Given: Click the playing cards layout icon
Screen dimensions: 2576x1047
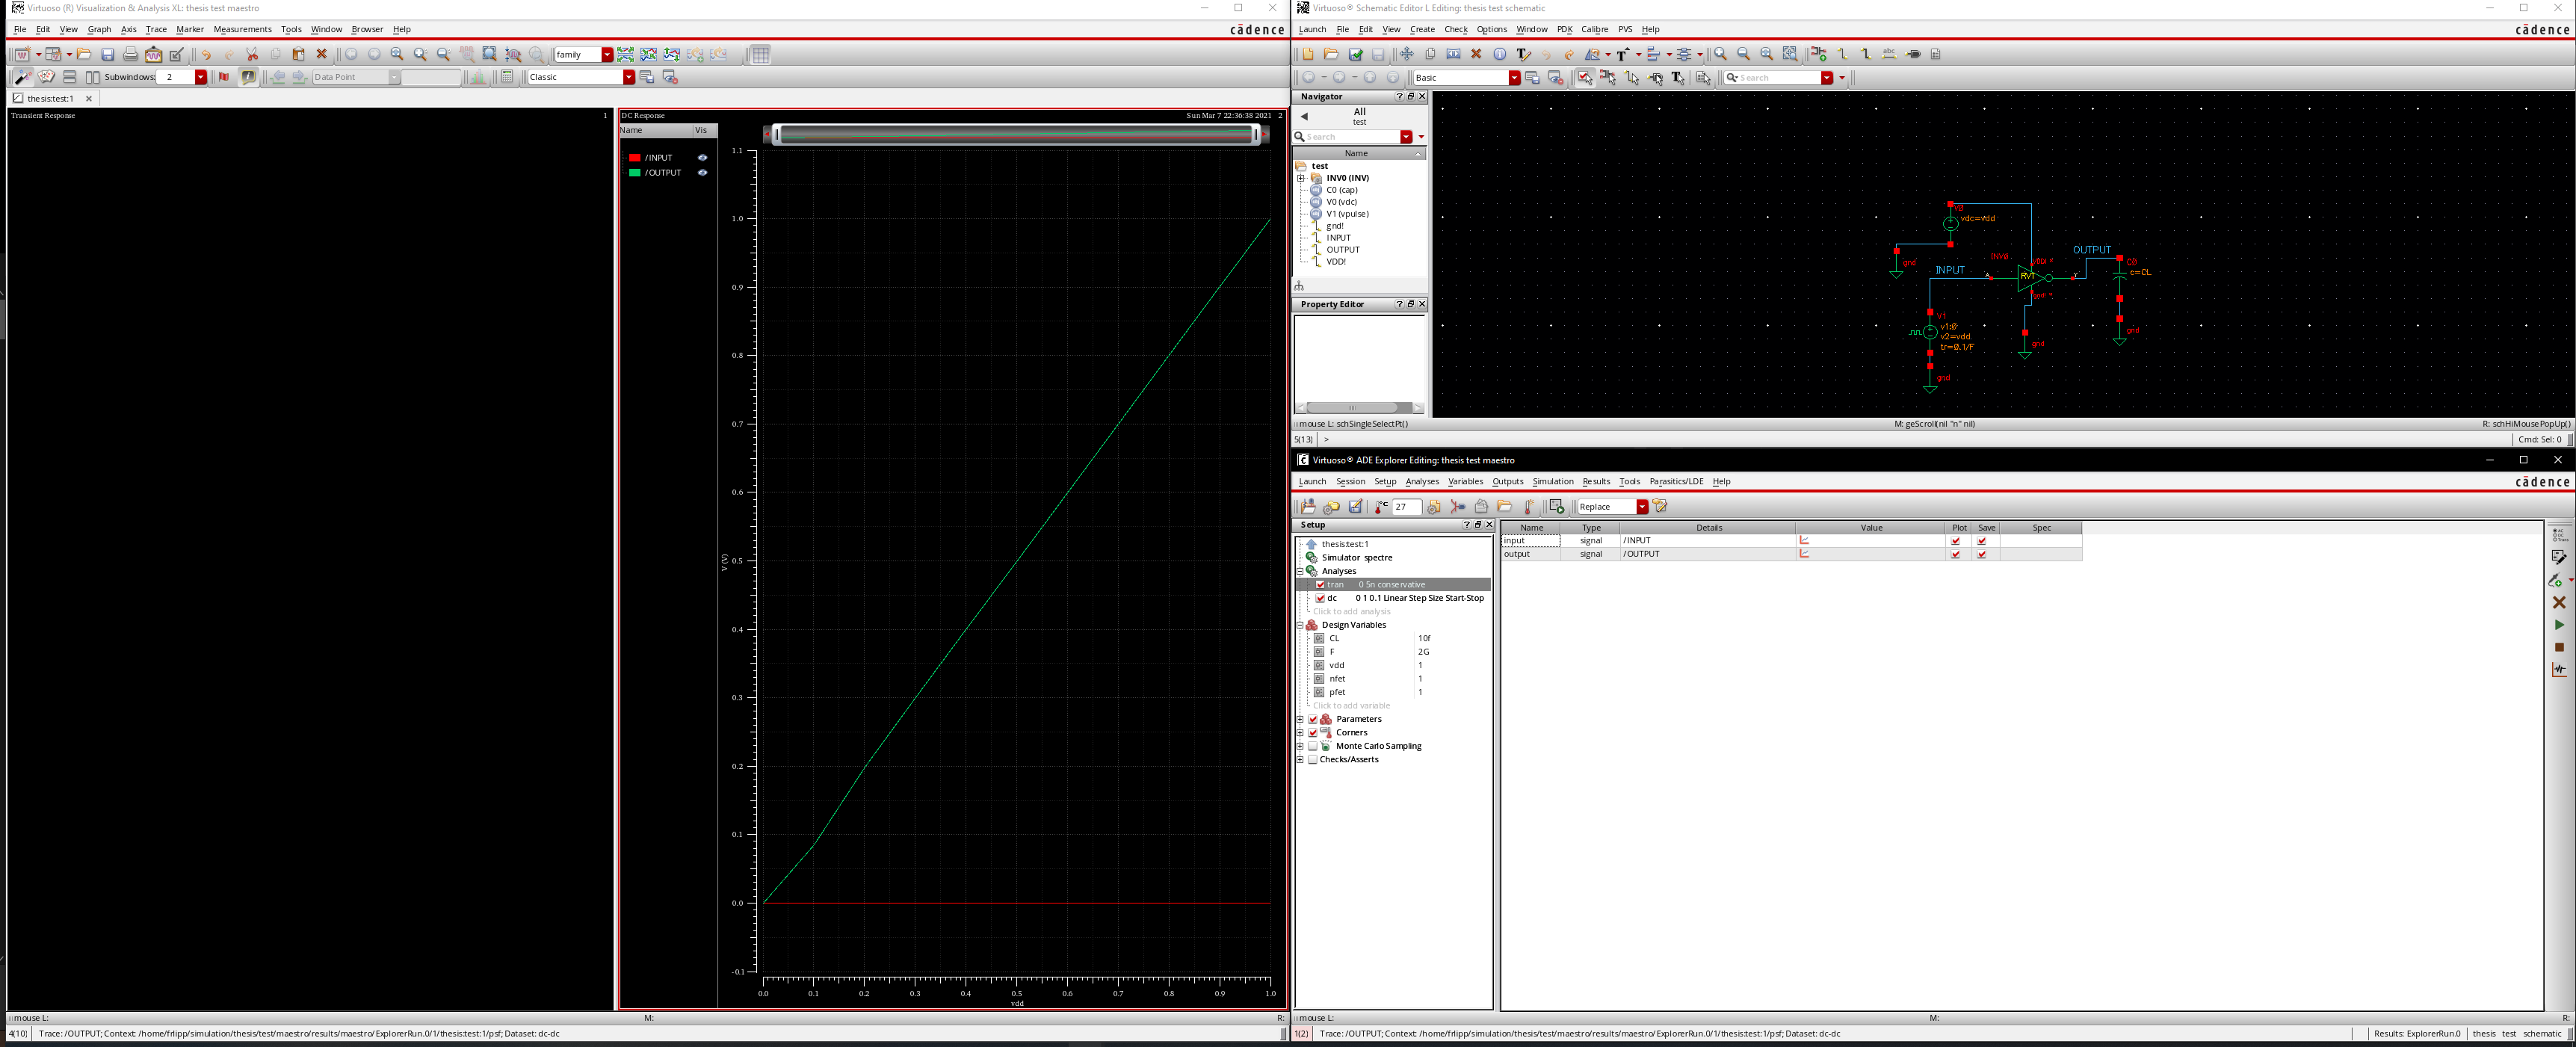Looking at the screenshot, I should point(46,77).
